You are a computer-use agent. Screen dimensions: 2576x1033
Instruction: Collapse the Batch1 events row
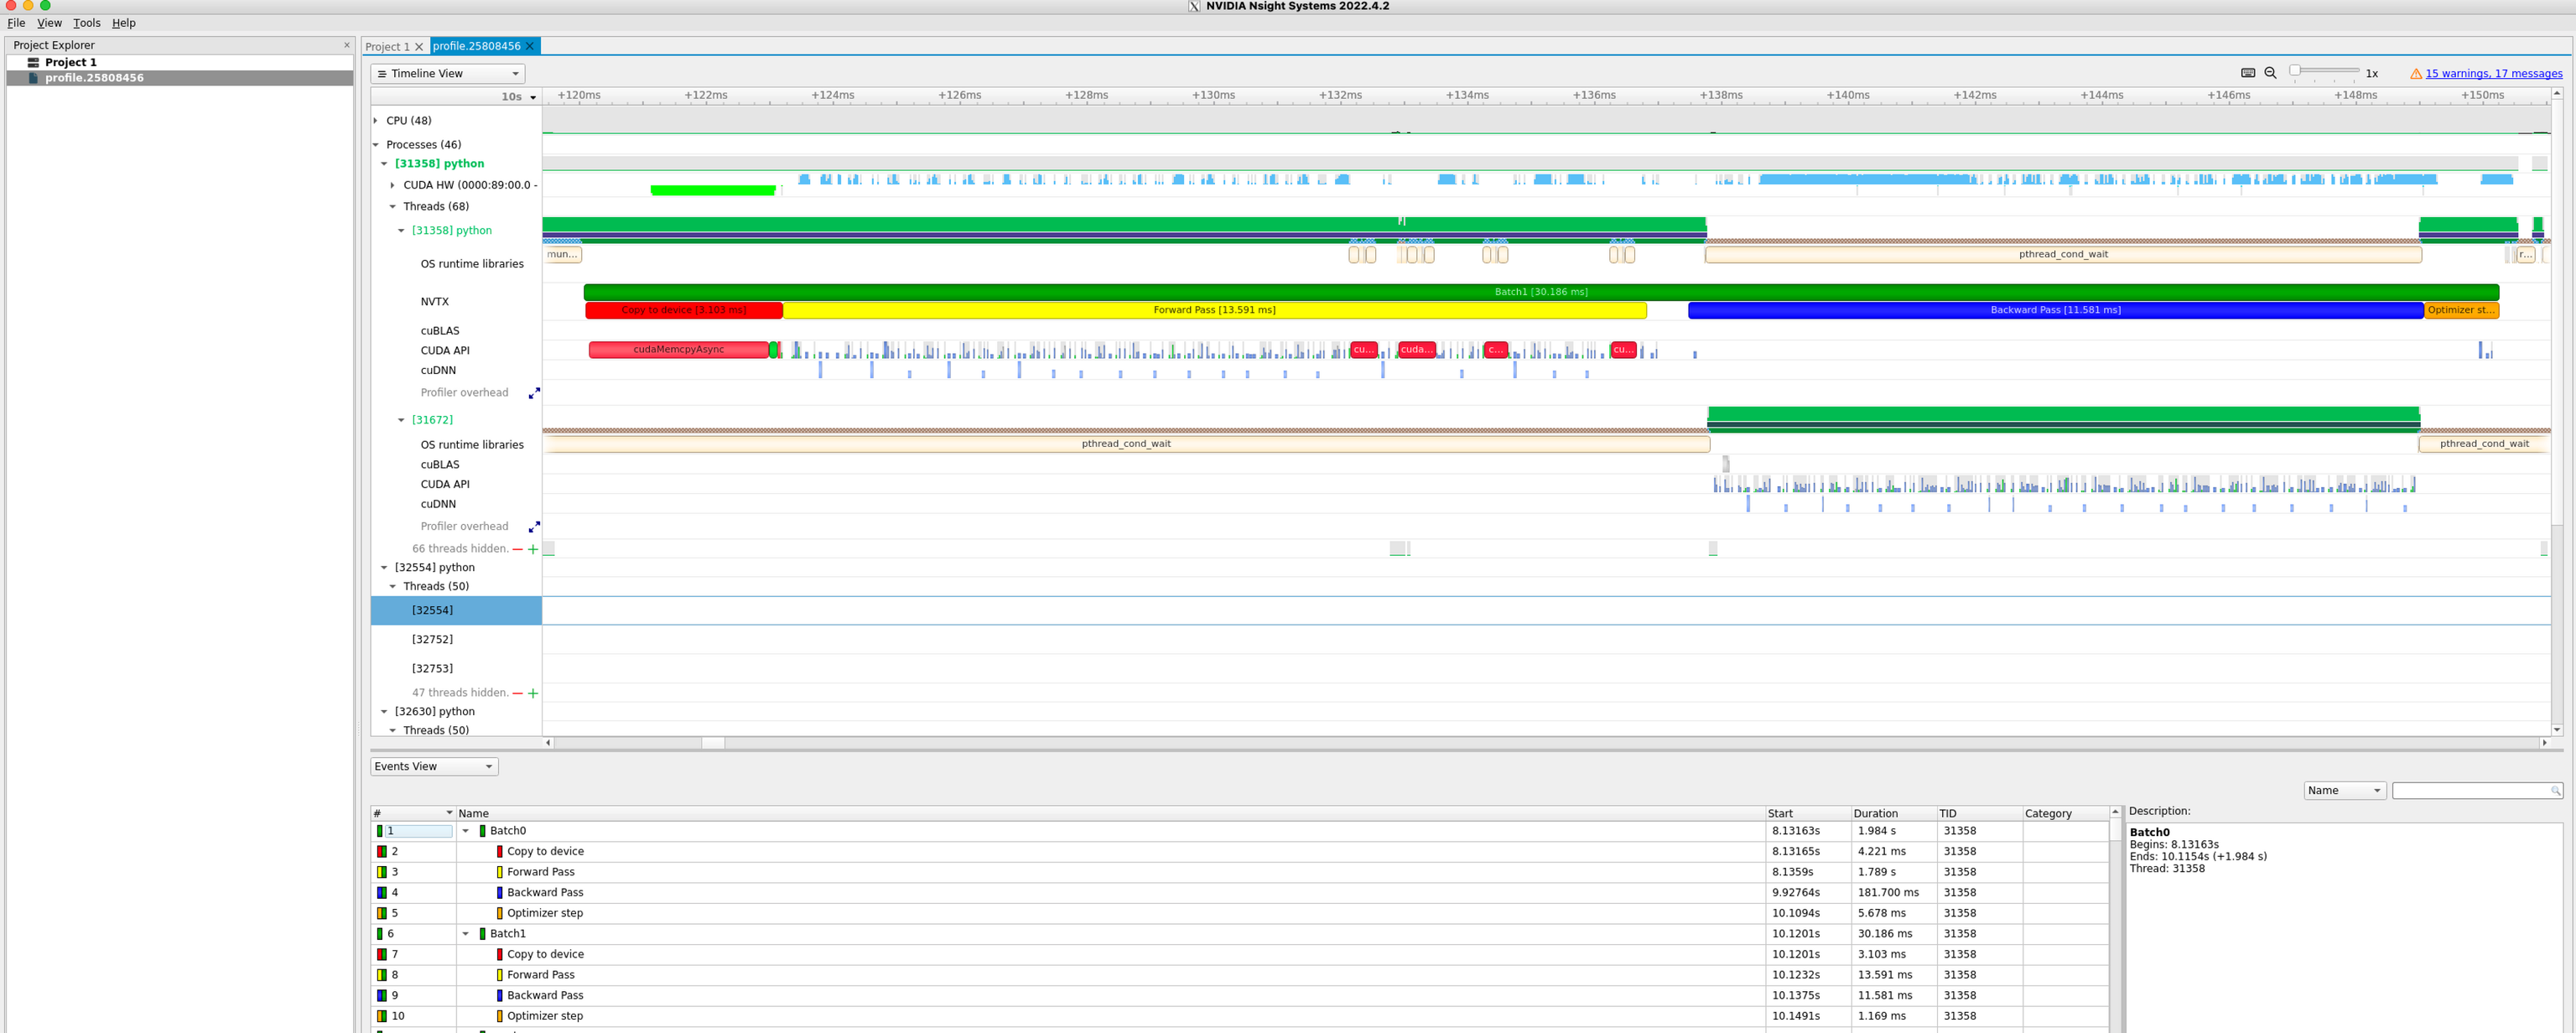click(465, 934)
